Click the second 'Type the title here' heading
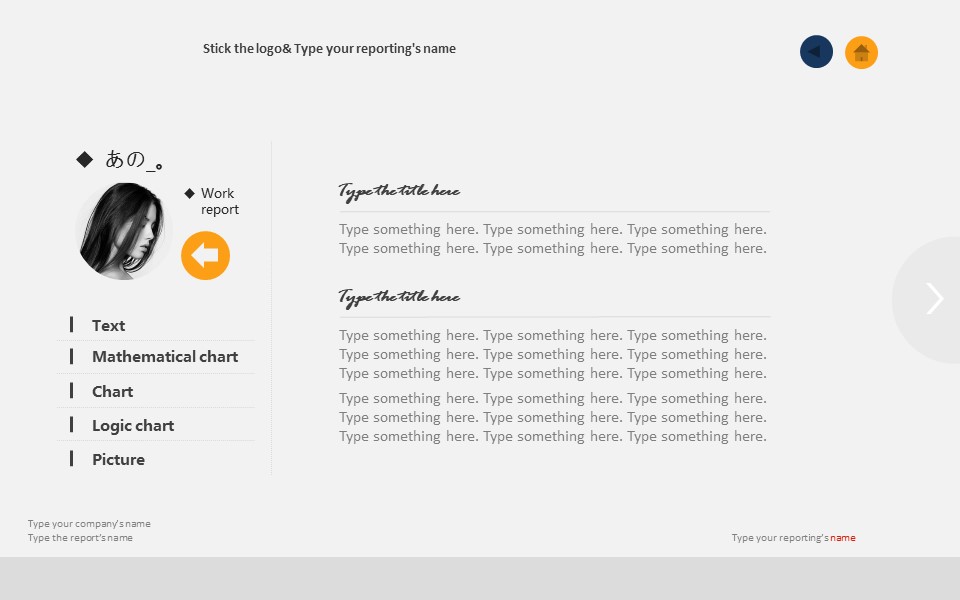960x600 pixels. (399, 297)
